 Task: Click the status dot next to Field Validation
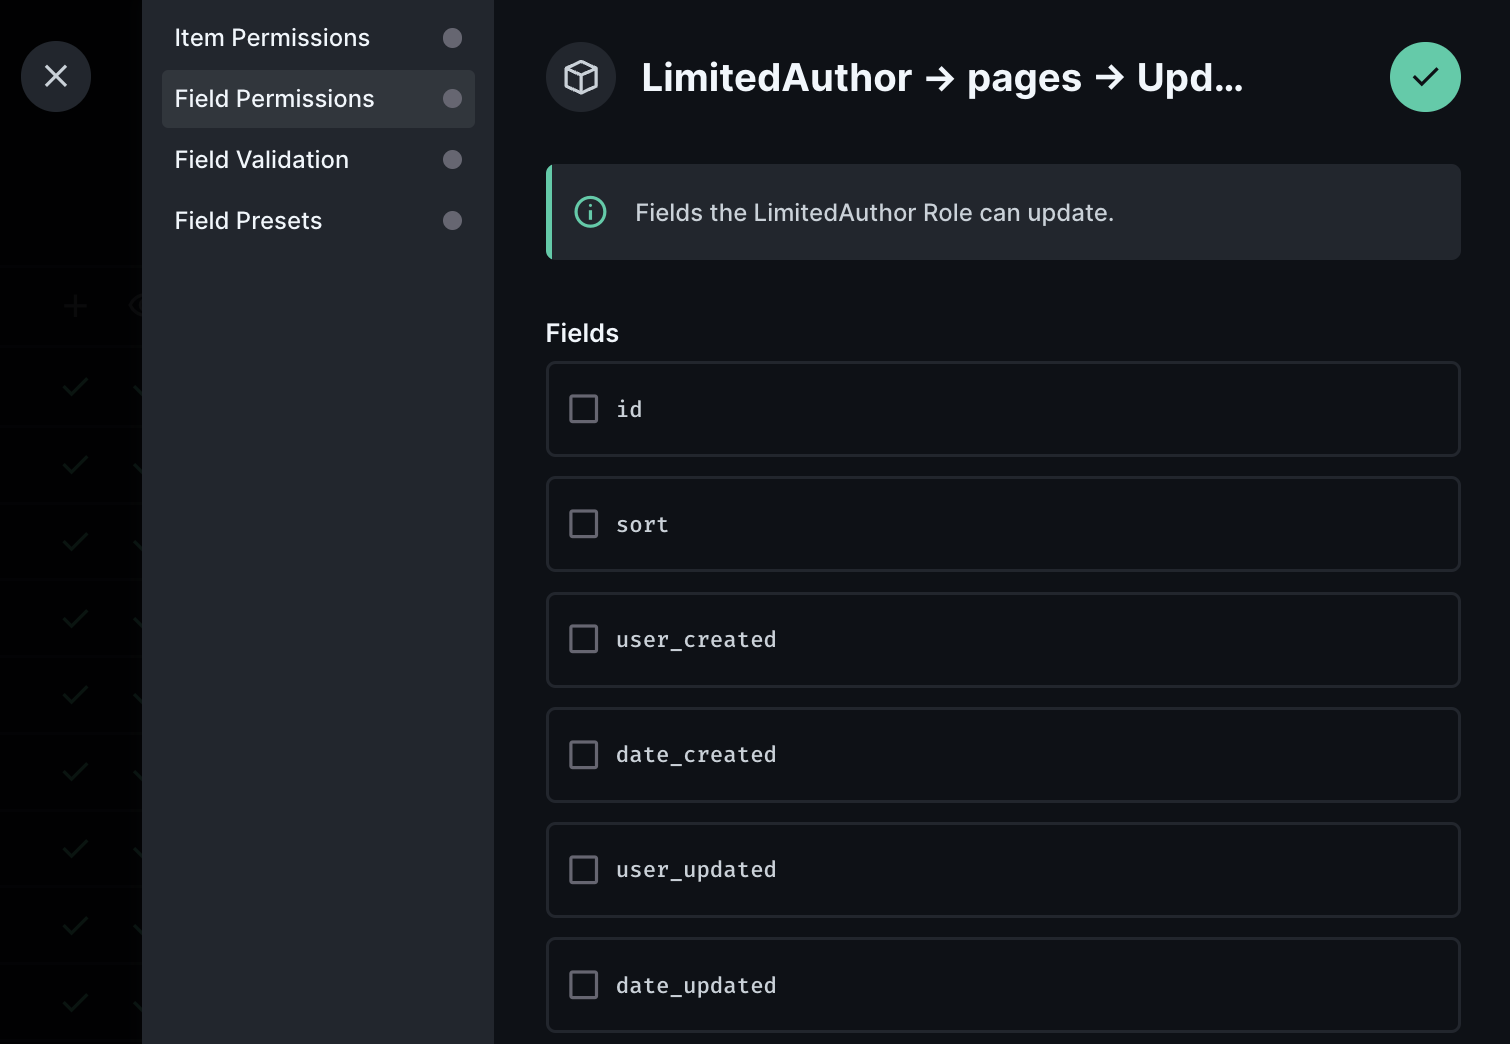click(452, 160)
